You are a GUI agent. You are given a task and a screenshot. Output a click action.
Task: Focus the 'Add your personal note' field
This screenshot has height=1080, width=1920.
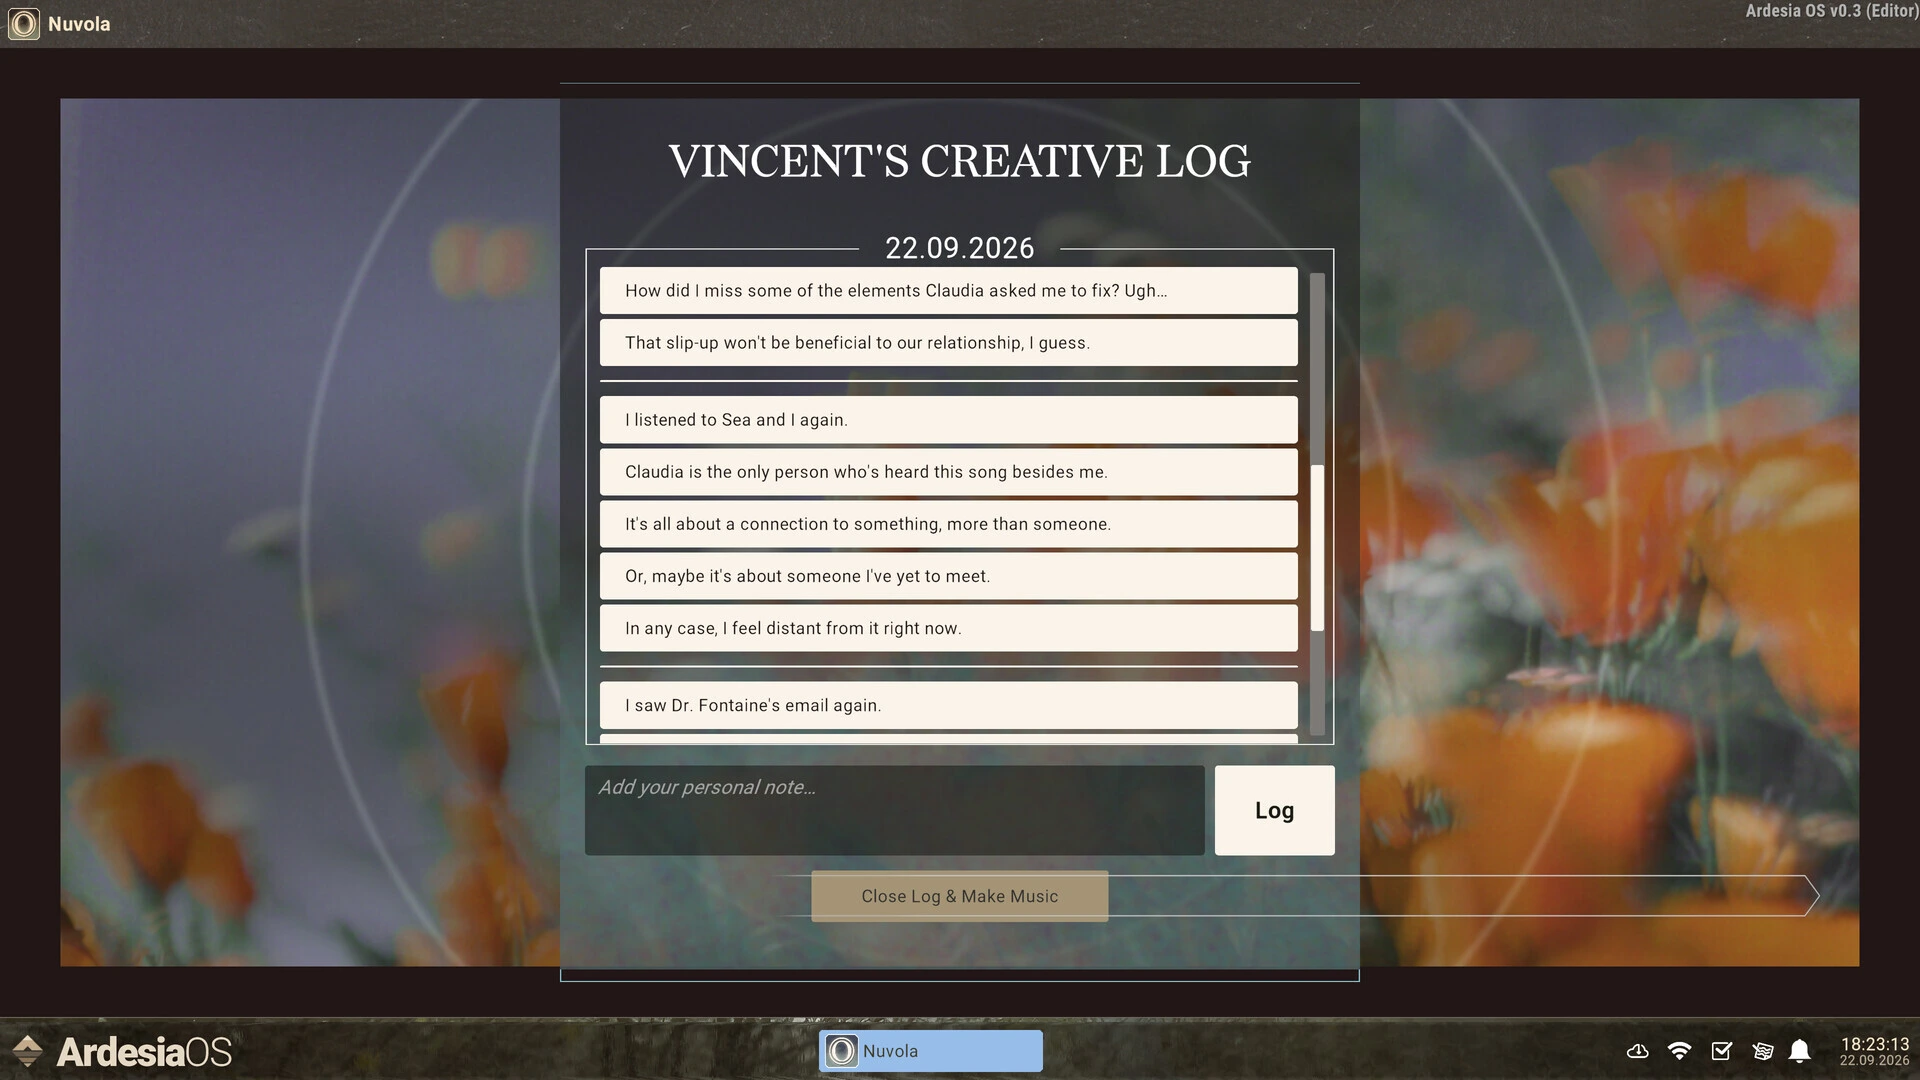pos(894,810)
